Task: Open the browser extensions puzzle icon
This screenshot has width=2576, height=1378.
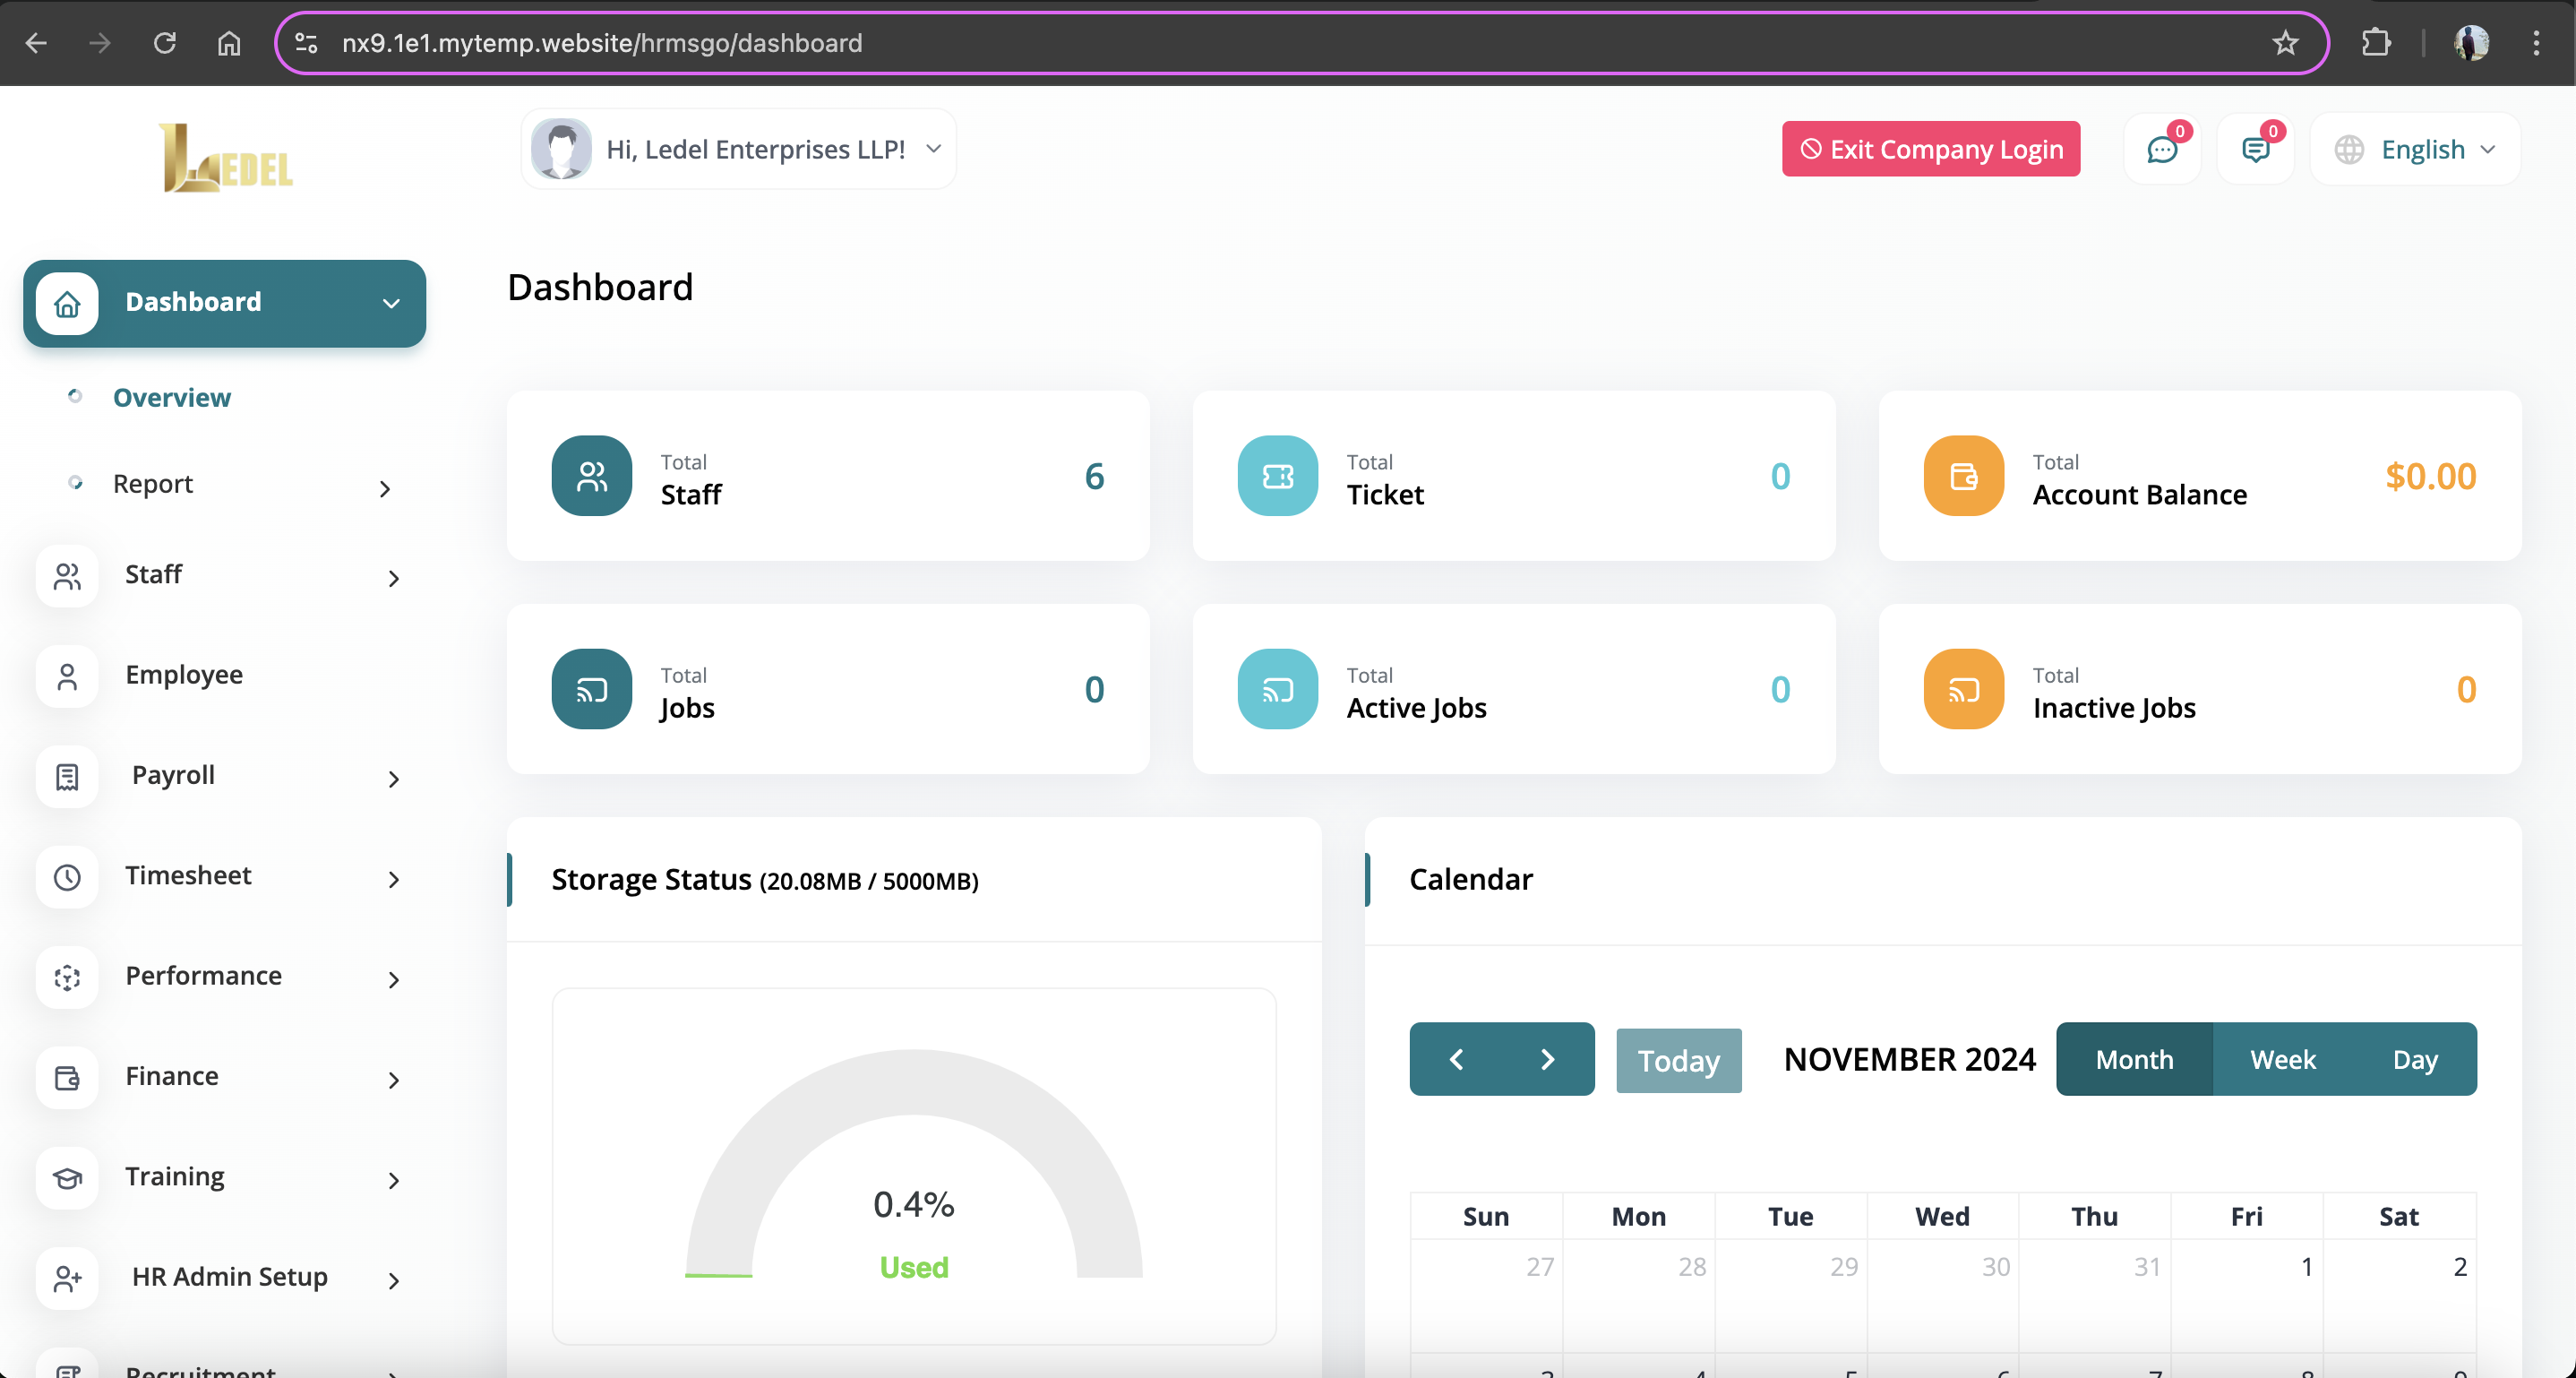Action: click(2376, 43)
